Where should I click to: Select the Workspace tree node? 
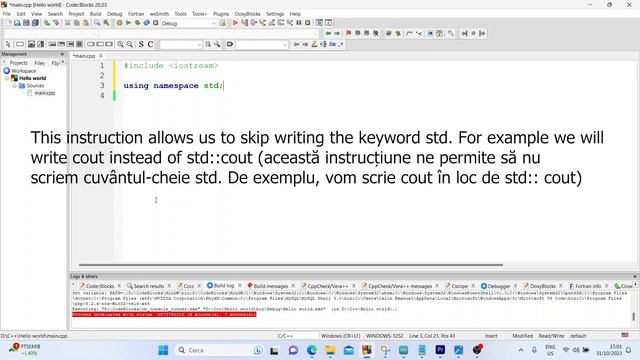pyautogui.click(x=24, y=71)
